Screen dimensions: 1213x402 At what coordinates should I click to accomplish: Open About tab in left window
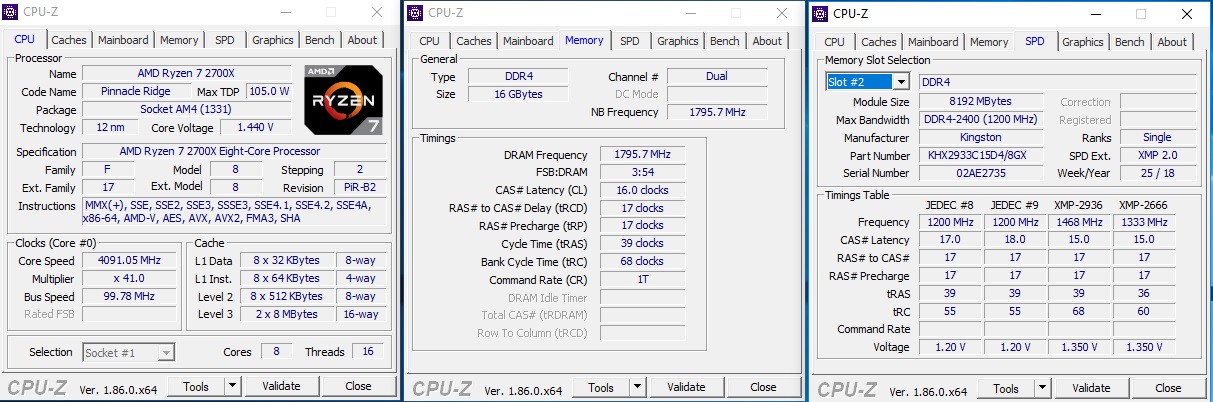pyautogui.click(x=362, y=40)
